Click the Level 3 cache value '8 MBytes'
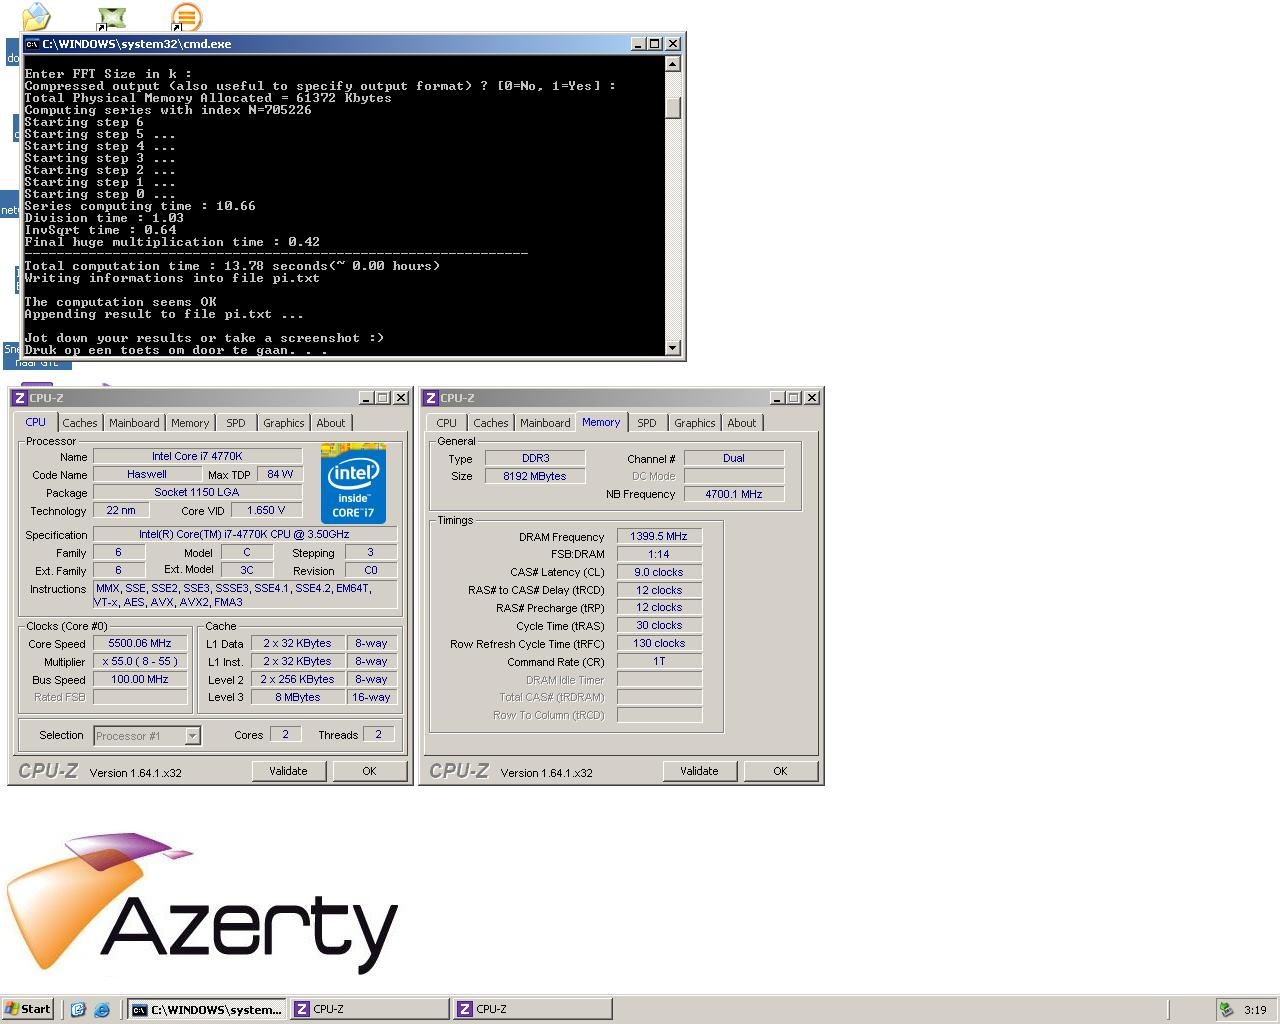 (298, 697)
